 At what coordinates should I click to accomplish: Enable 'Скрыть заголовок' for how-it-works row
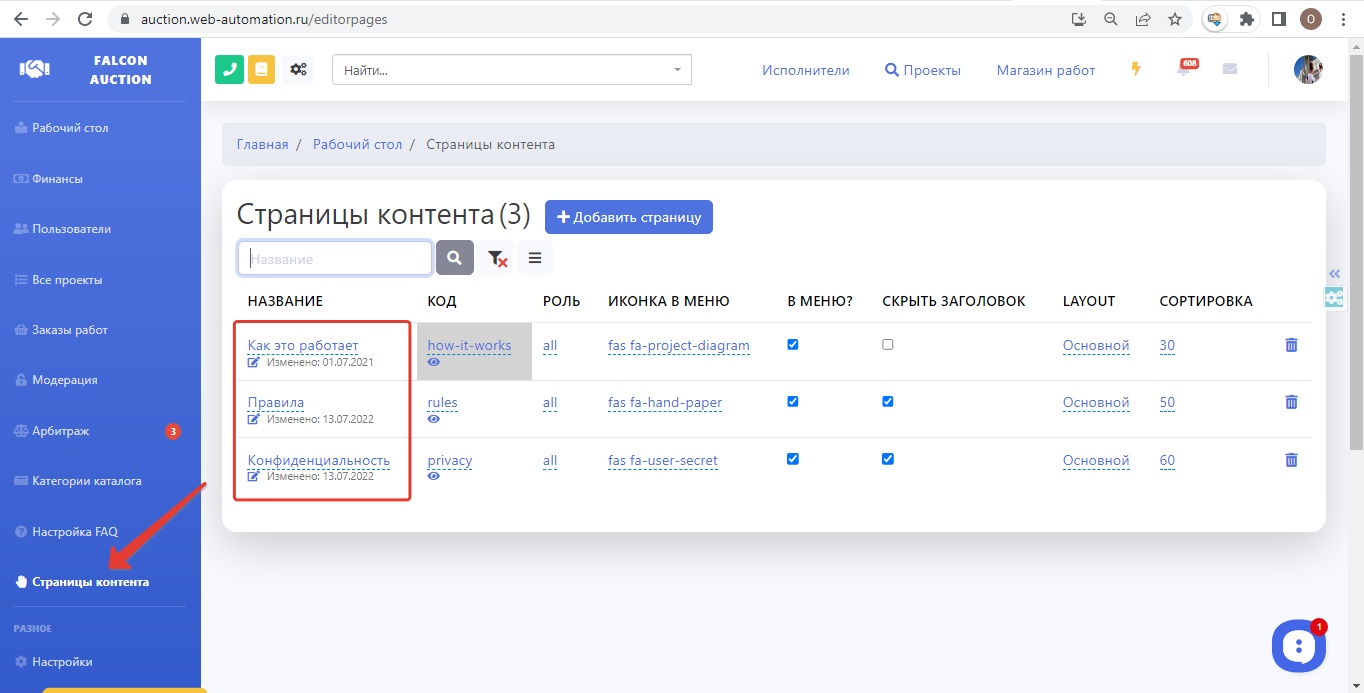pyautogui.click(x=888, y=344)
